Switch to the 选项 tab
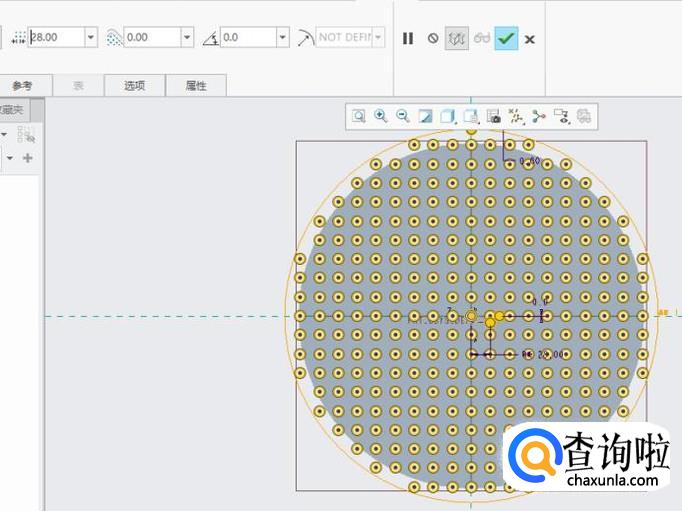The image size is (682, 511). click(135, 86)
